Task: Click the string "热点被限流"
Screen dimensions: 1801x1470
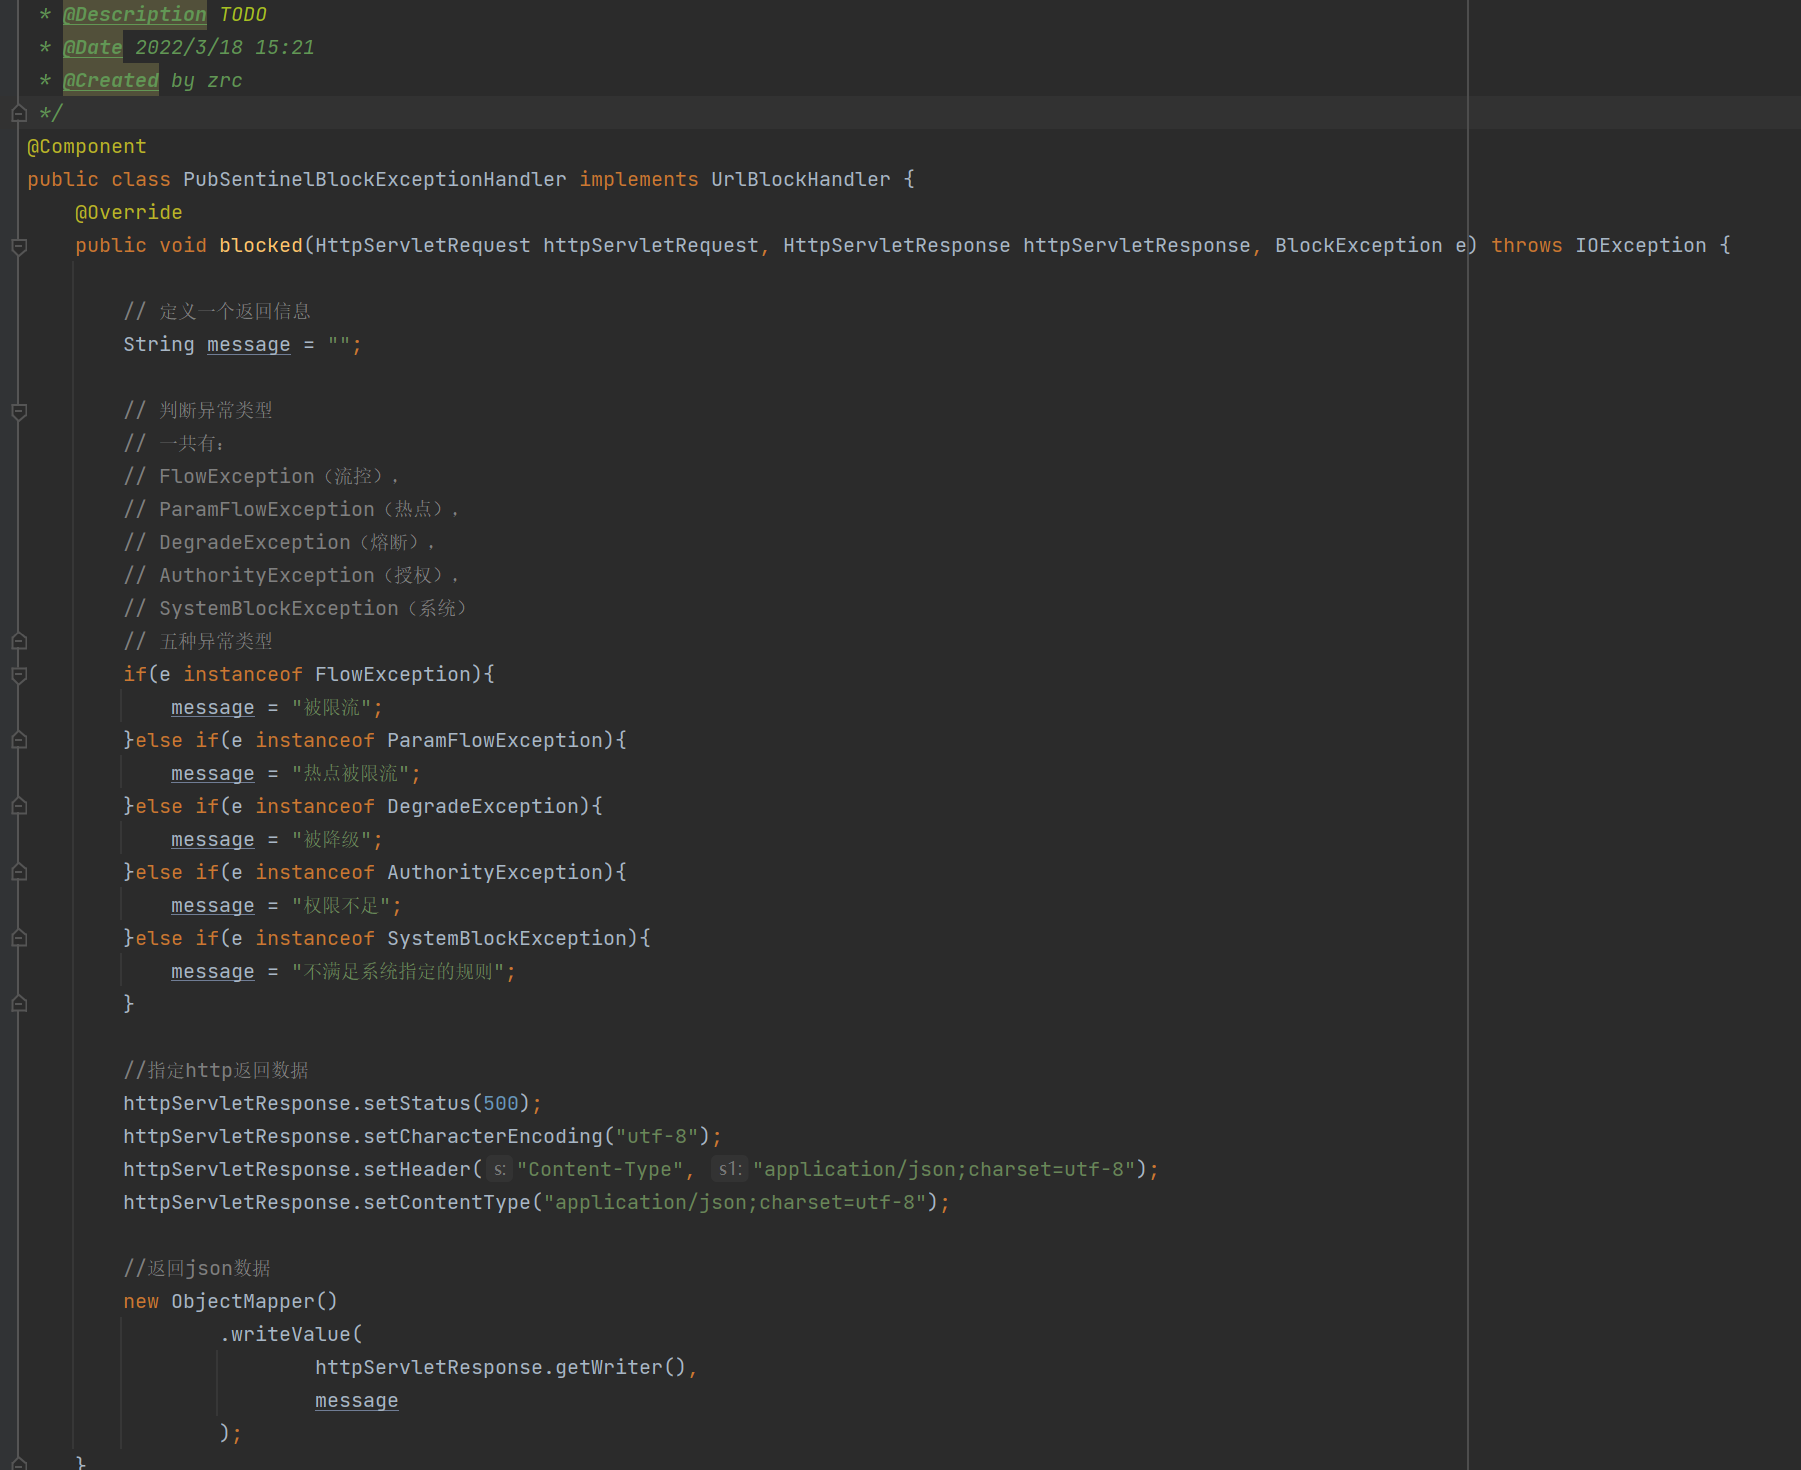Action: coord(351,774)
